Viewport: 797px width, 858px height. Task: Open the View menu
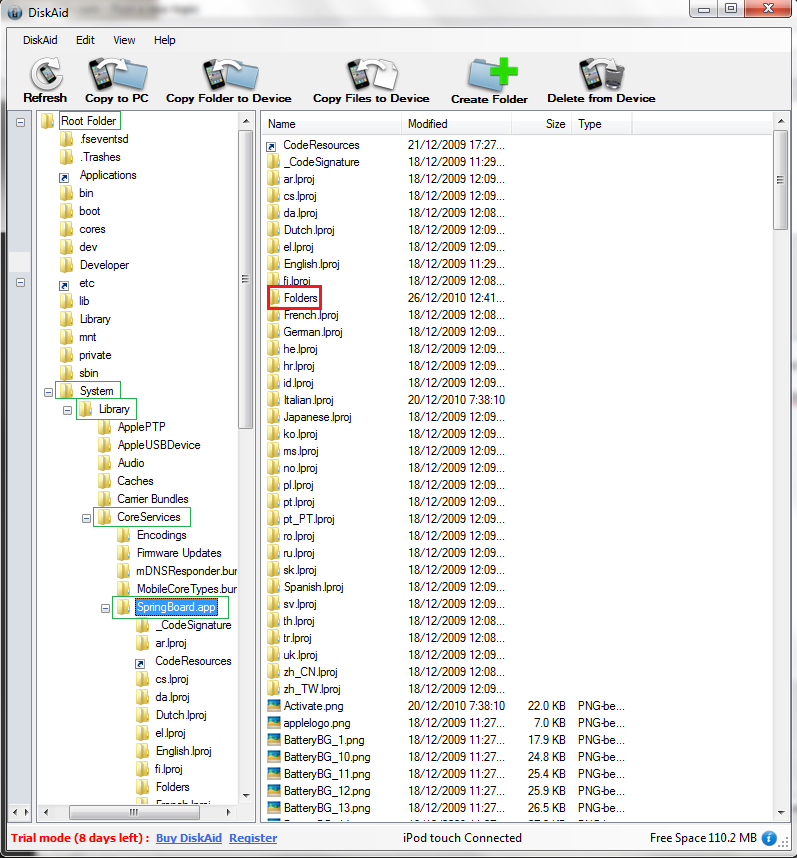[124, 40]
